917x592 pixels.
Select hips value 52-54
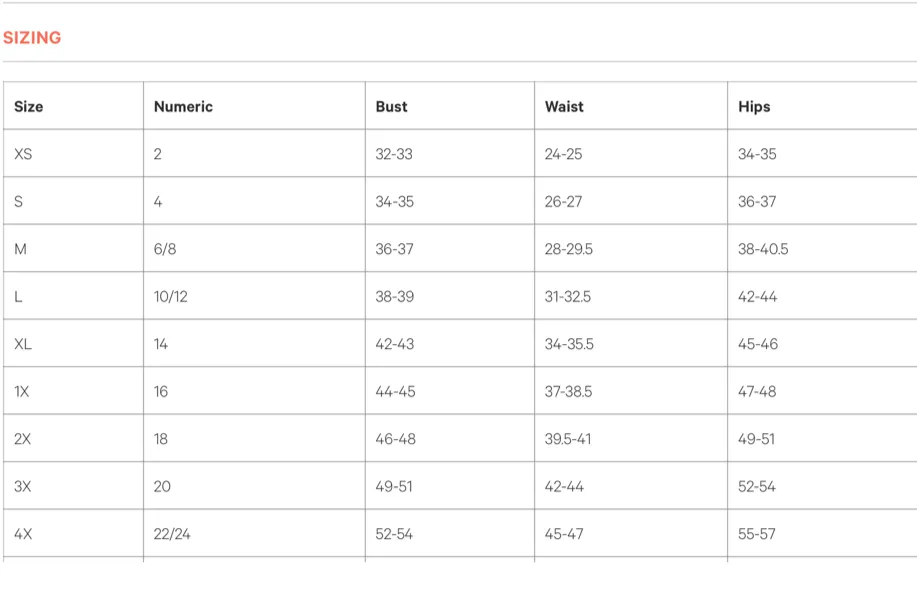757,486
